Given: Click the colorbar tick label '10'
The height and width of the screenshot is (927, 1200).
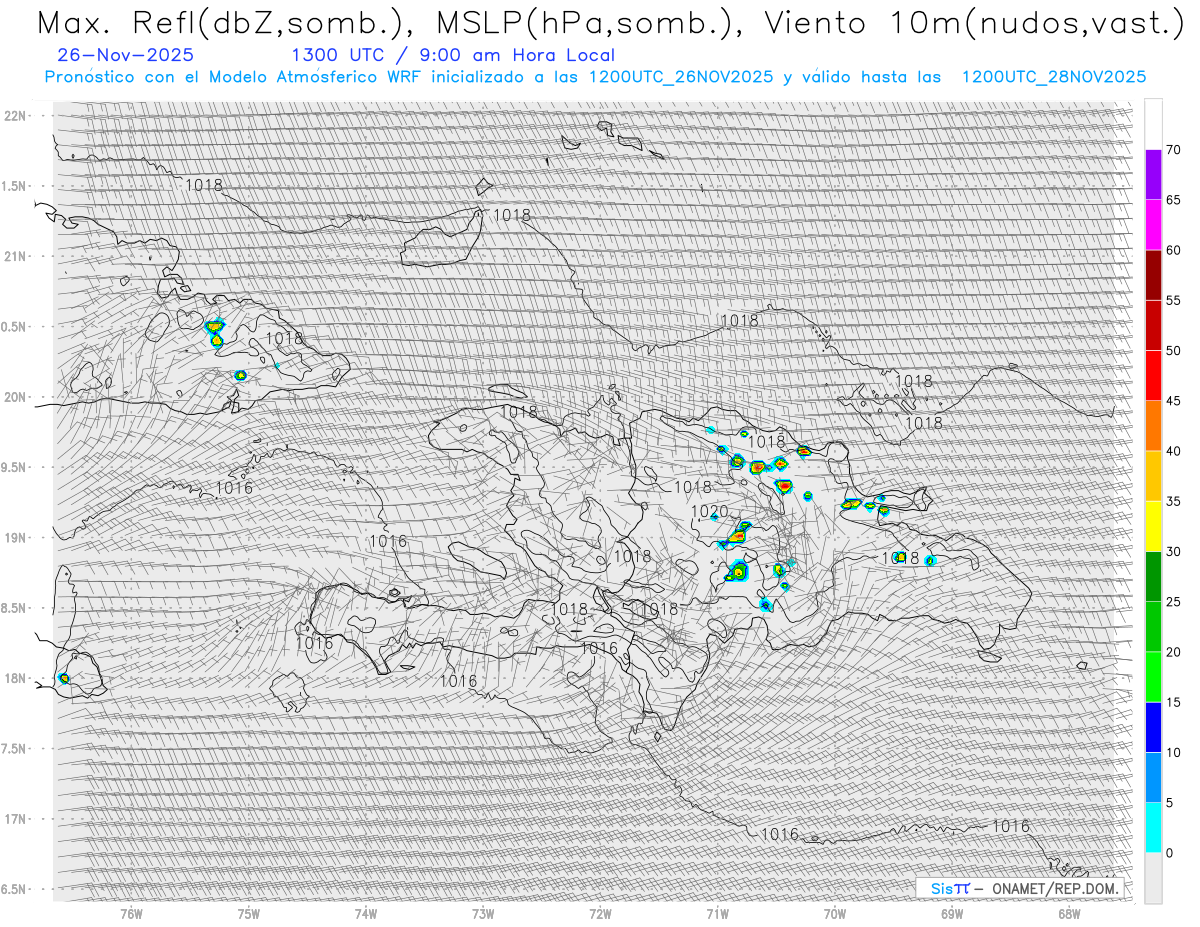Looking at the screenshot, I should [1174, 753].
